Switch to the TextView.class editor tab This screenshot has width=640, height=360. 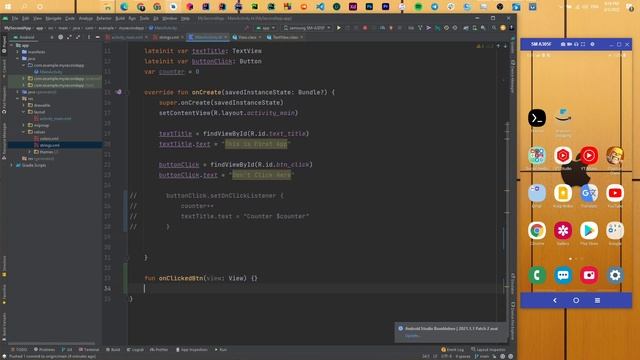coord(285,37)
